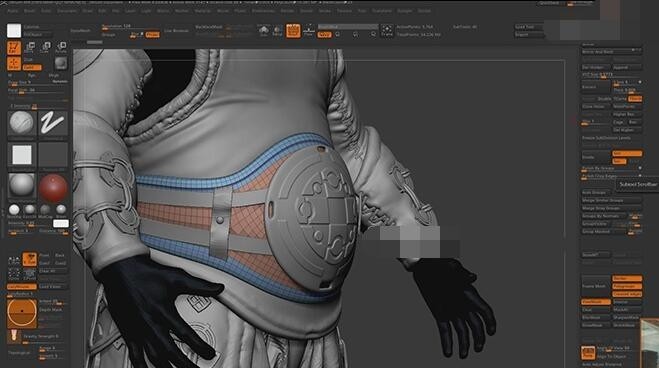This screenshot has height=368, width=659.
Task: Adjust the Z Intensity slider
Action: (x=38, y=107)
